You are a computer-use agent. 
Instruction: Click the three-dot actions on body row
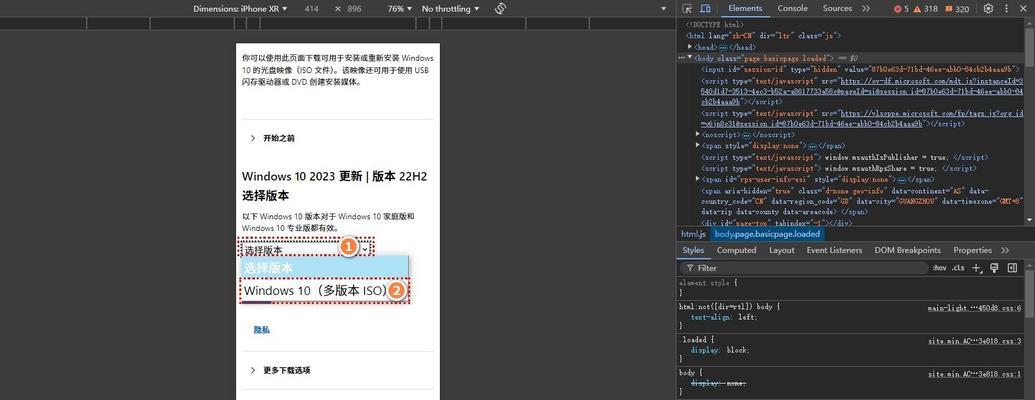683,58
